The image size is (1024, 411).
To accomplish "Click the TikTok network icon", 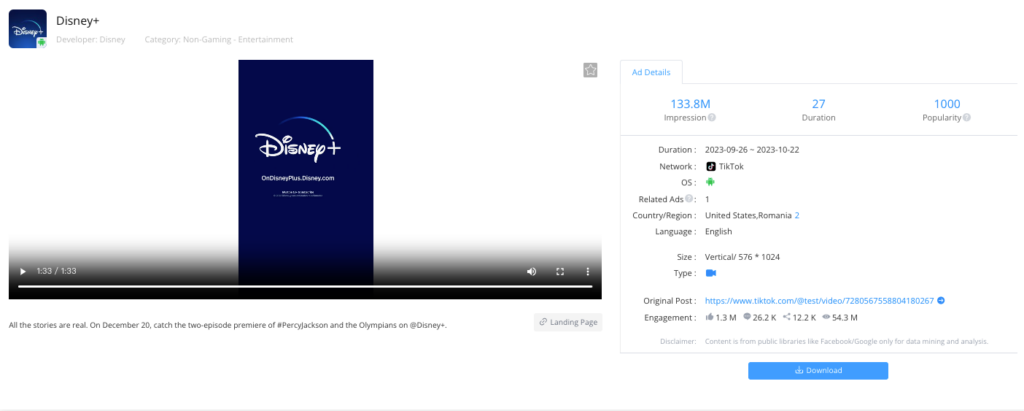I will (x=711, y=167).
